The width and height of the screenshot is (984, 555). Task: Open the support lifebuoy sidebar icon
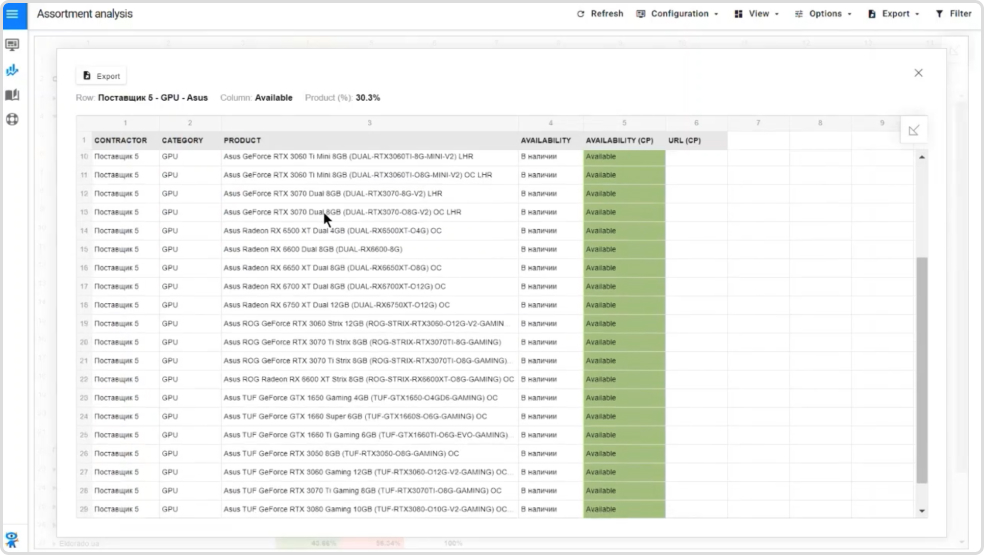pyautogui.click(x=12, y=119)
